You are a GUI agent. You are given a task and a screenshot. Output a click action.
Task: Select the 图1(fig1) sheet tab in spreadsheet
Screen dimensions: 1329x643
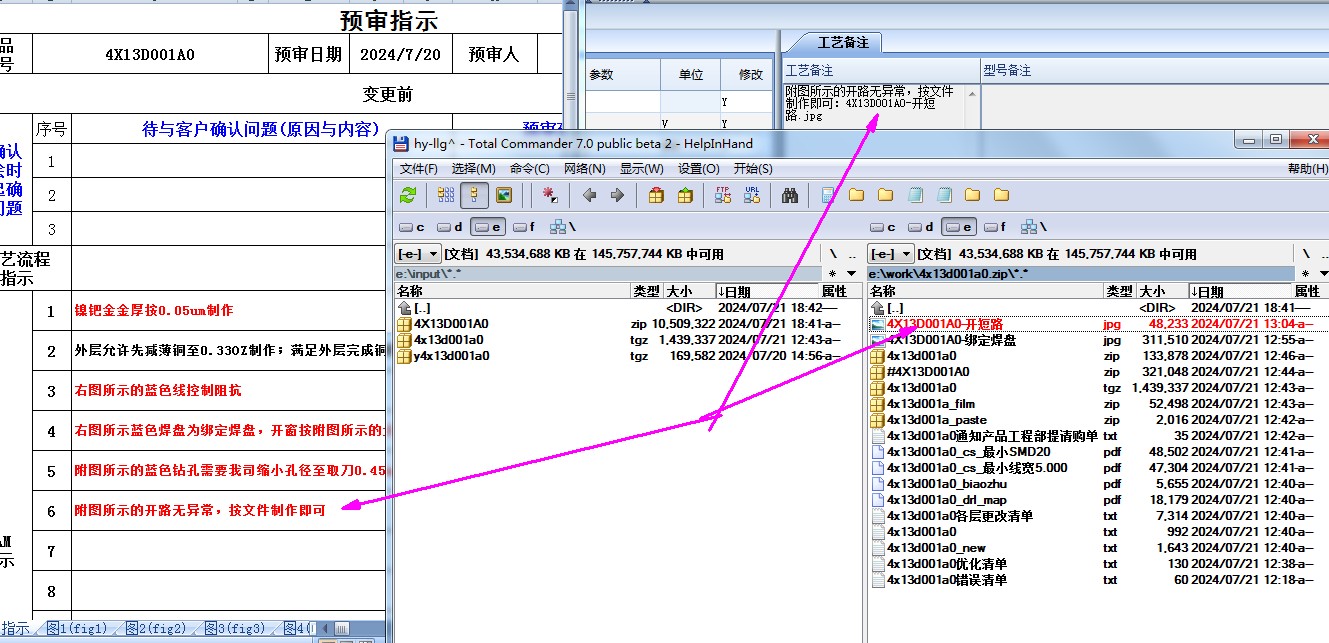76,628
